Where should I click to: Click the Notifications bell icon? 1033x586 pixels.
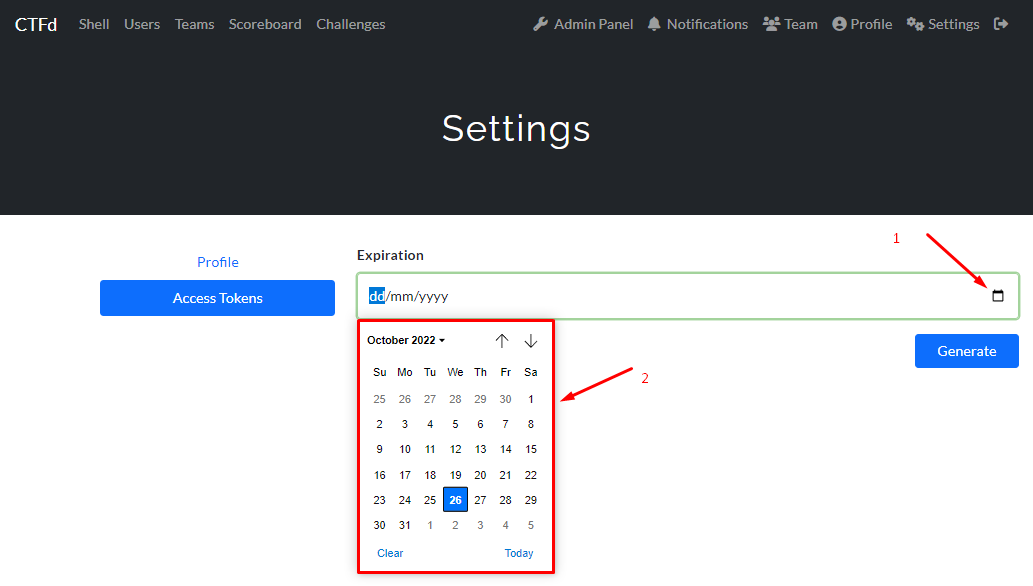tap(655, 24)
